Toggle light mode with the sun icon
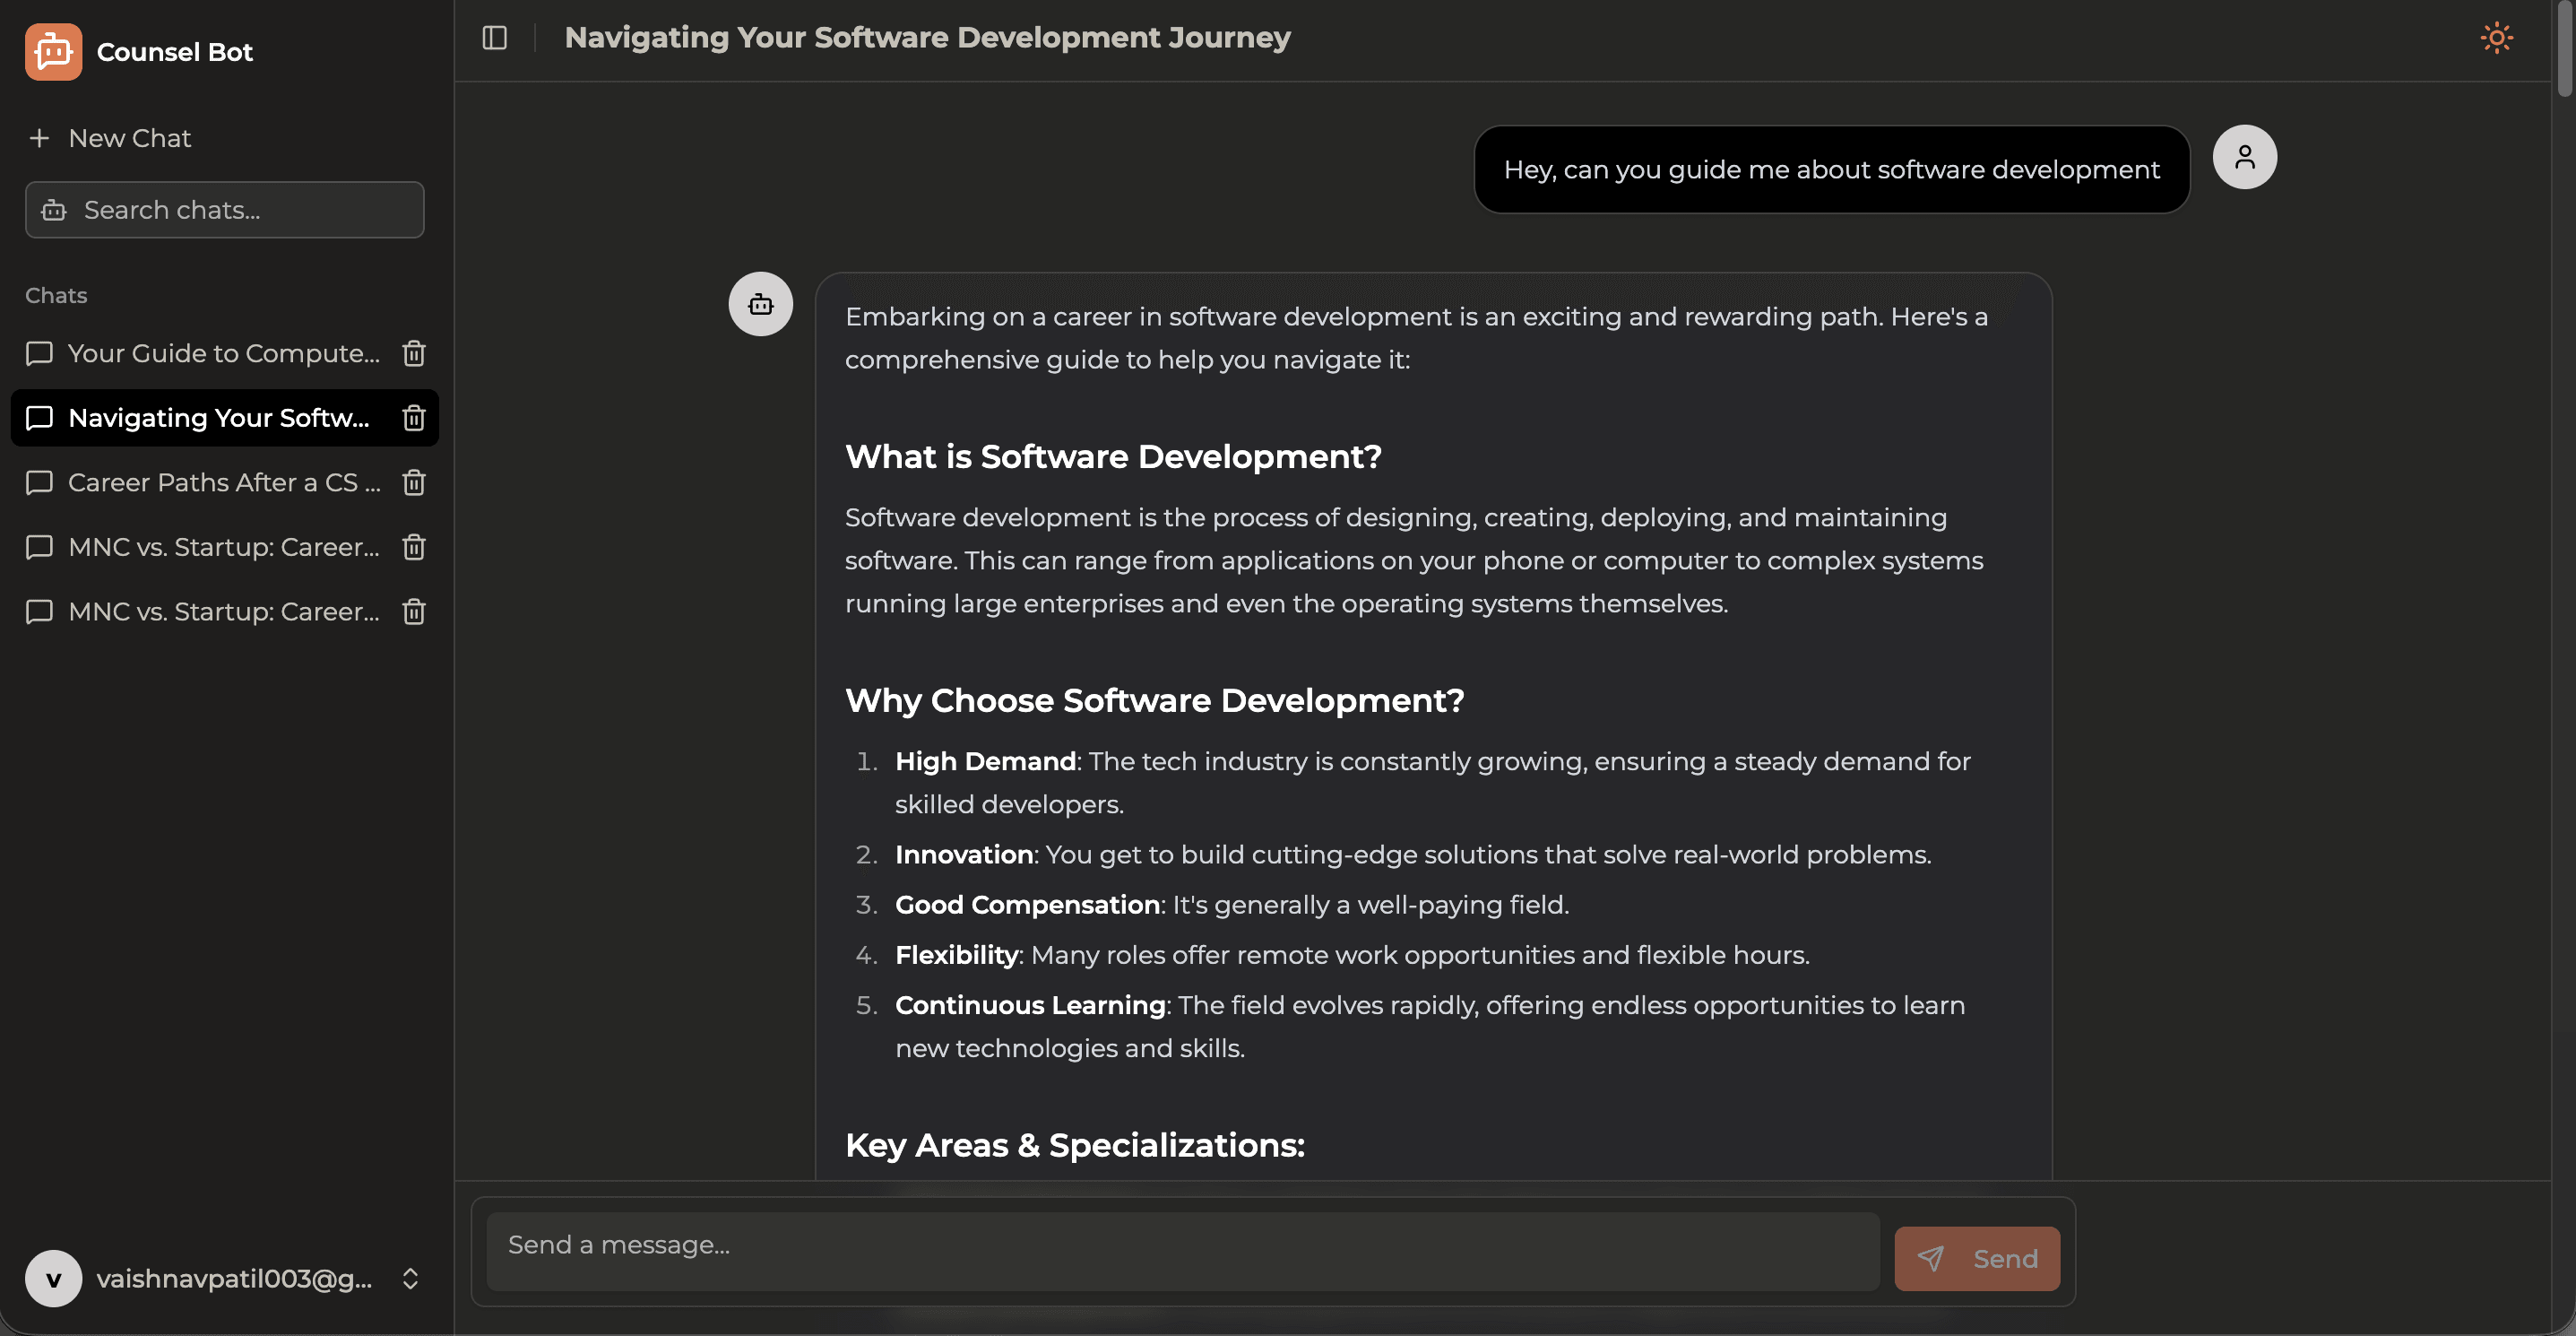 2496,37
